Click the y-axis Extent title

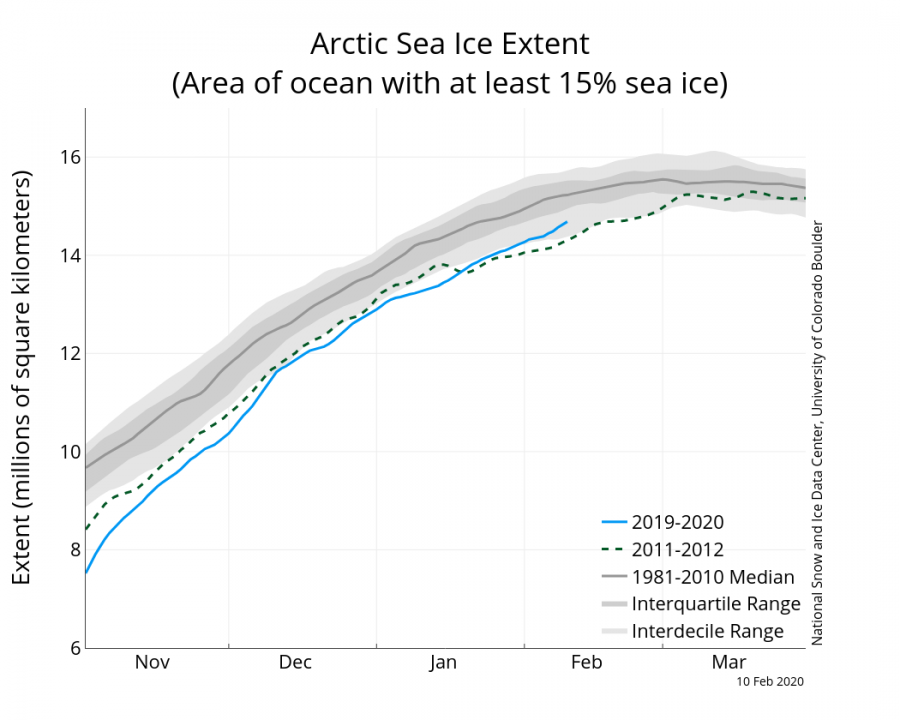pyautogui.click(x=21, y=377)
